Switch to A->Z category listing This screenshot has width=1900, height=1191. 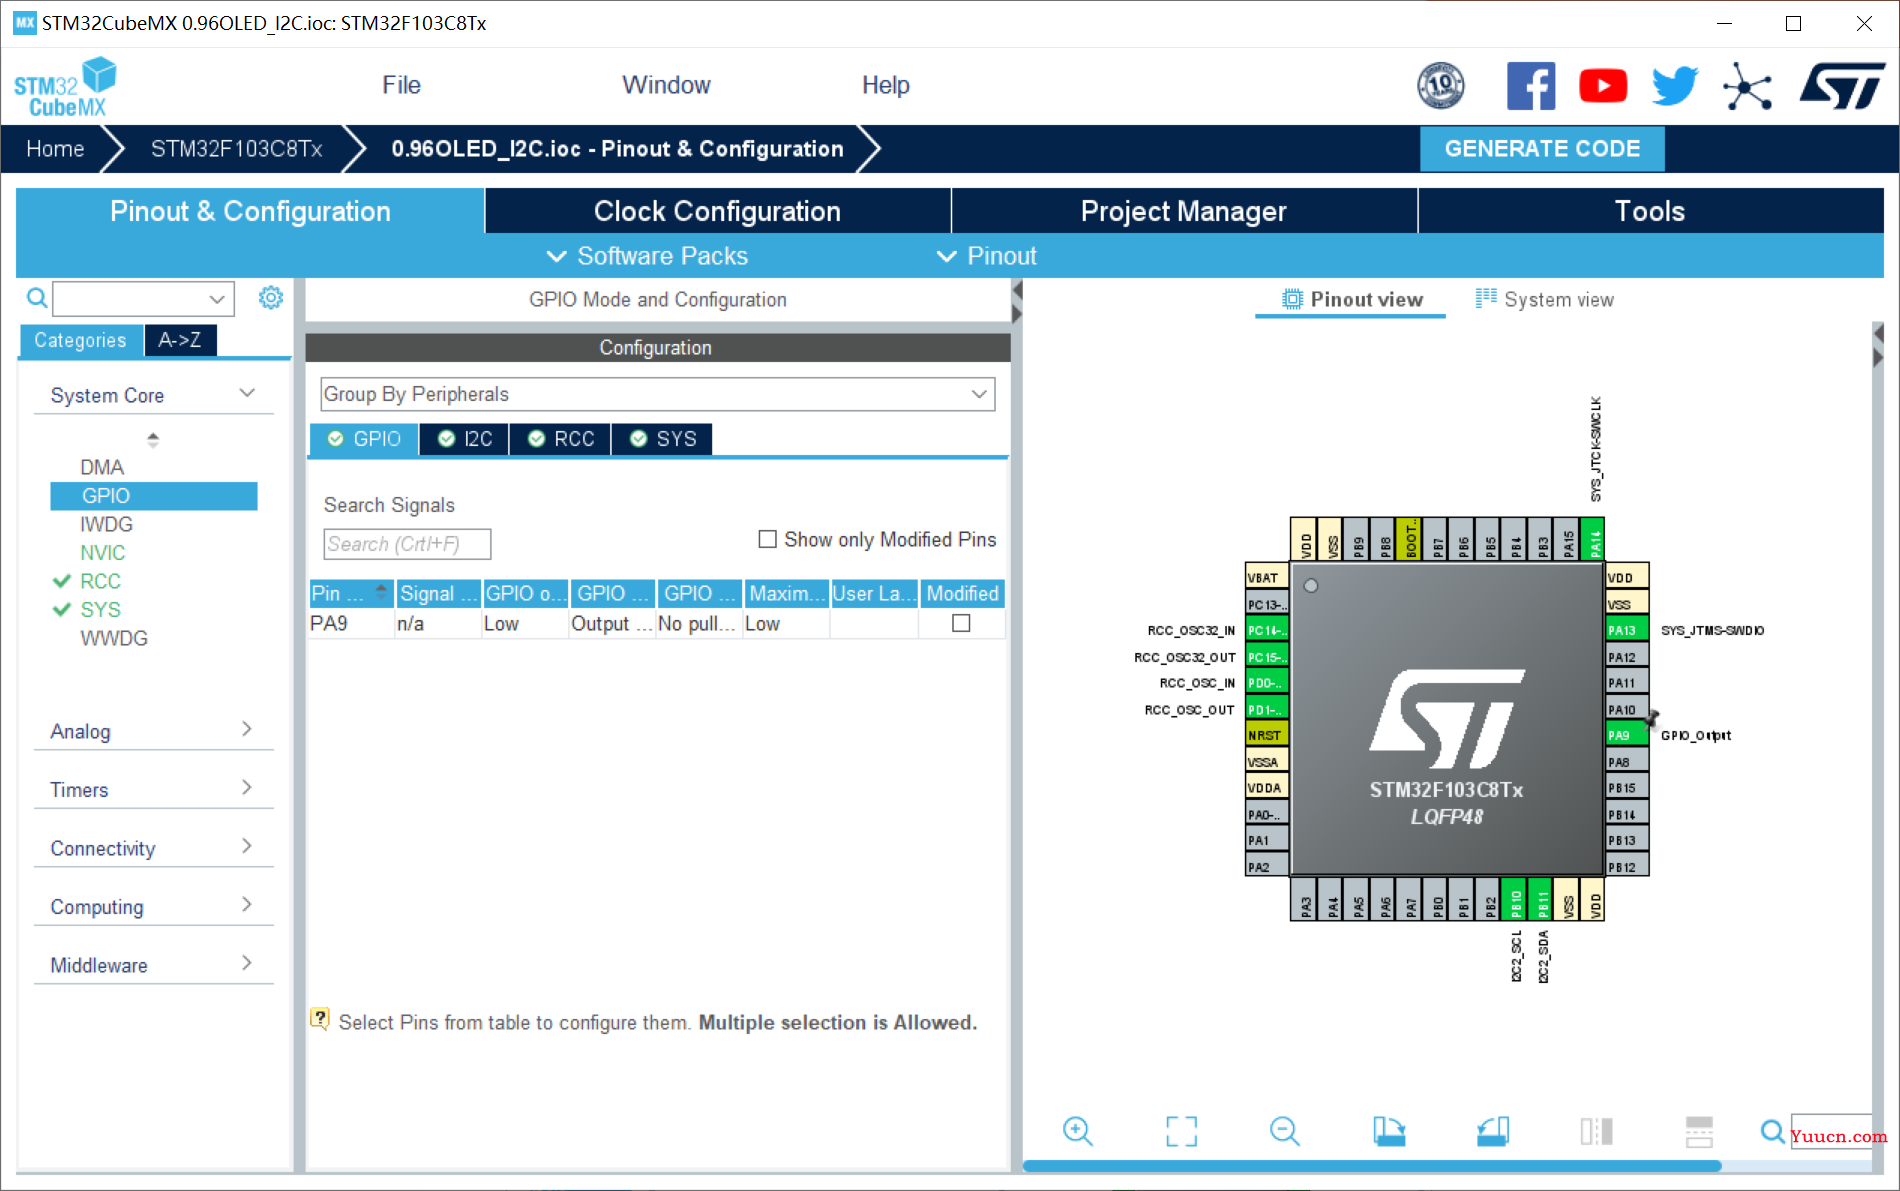coord(180,340)
